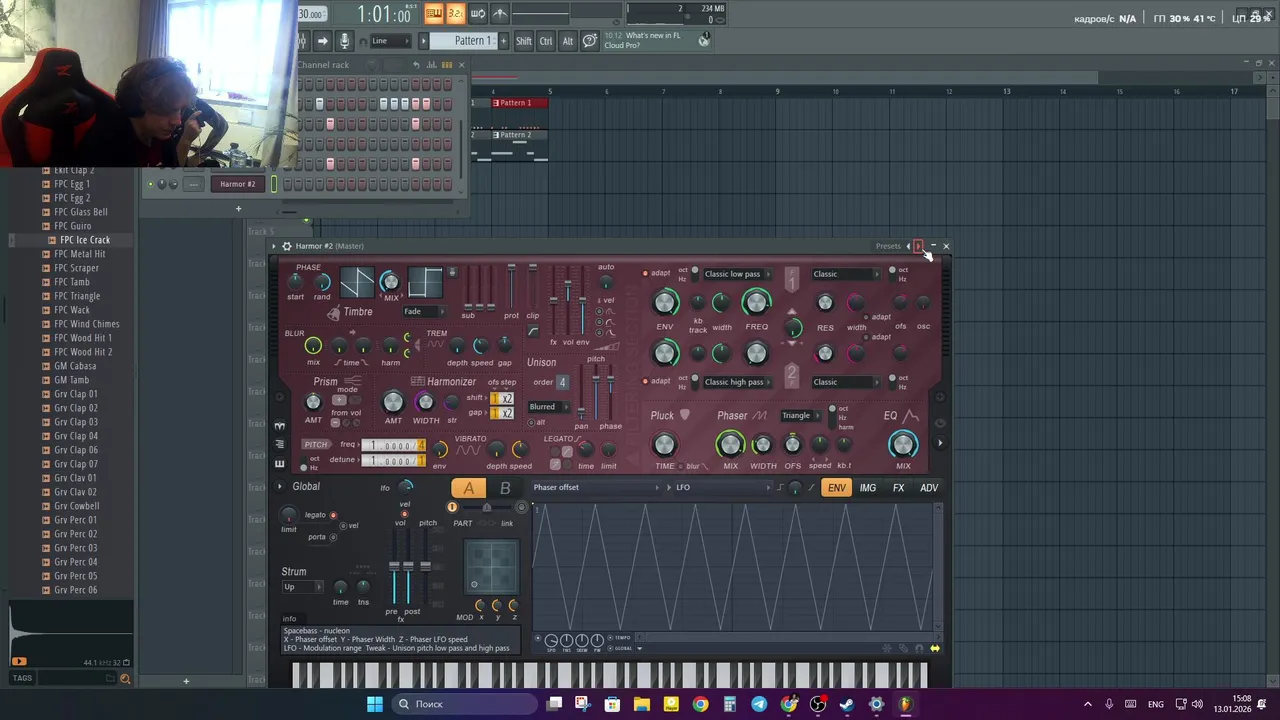Select part B tab in Harmor

pyautogui.click(x=505, y=488)
